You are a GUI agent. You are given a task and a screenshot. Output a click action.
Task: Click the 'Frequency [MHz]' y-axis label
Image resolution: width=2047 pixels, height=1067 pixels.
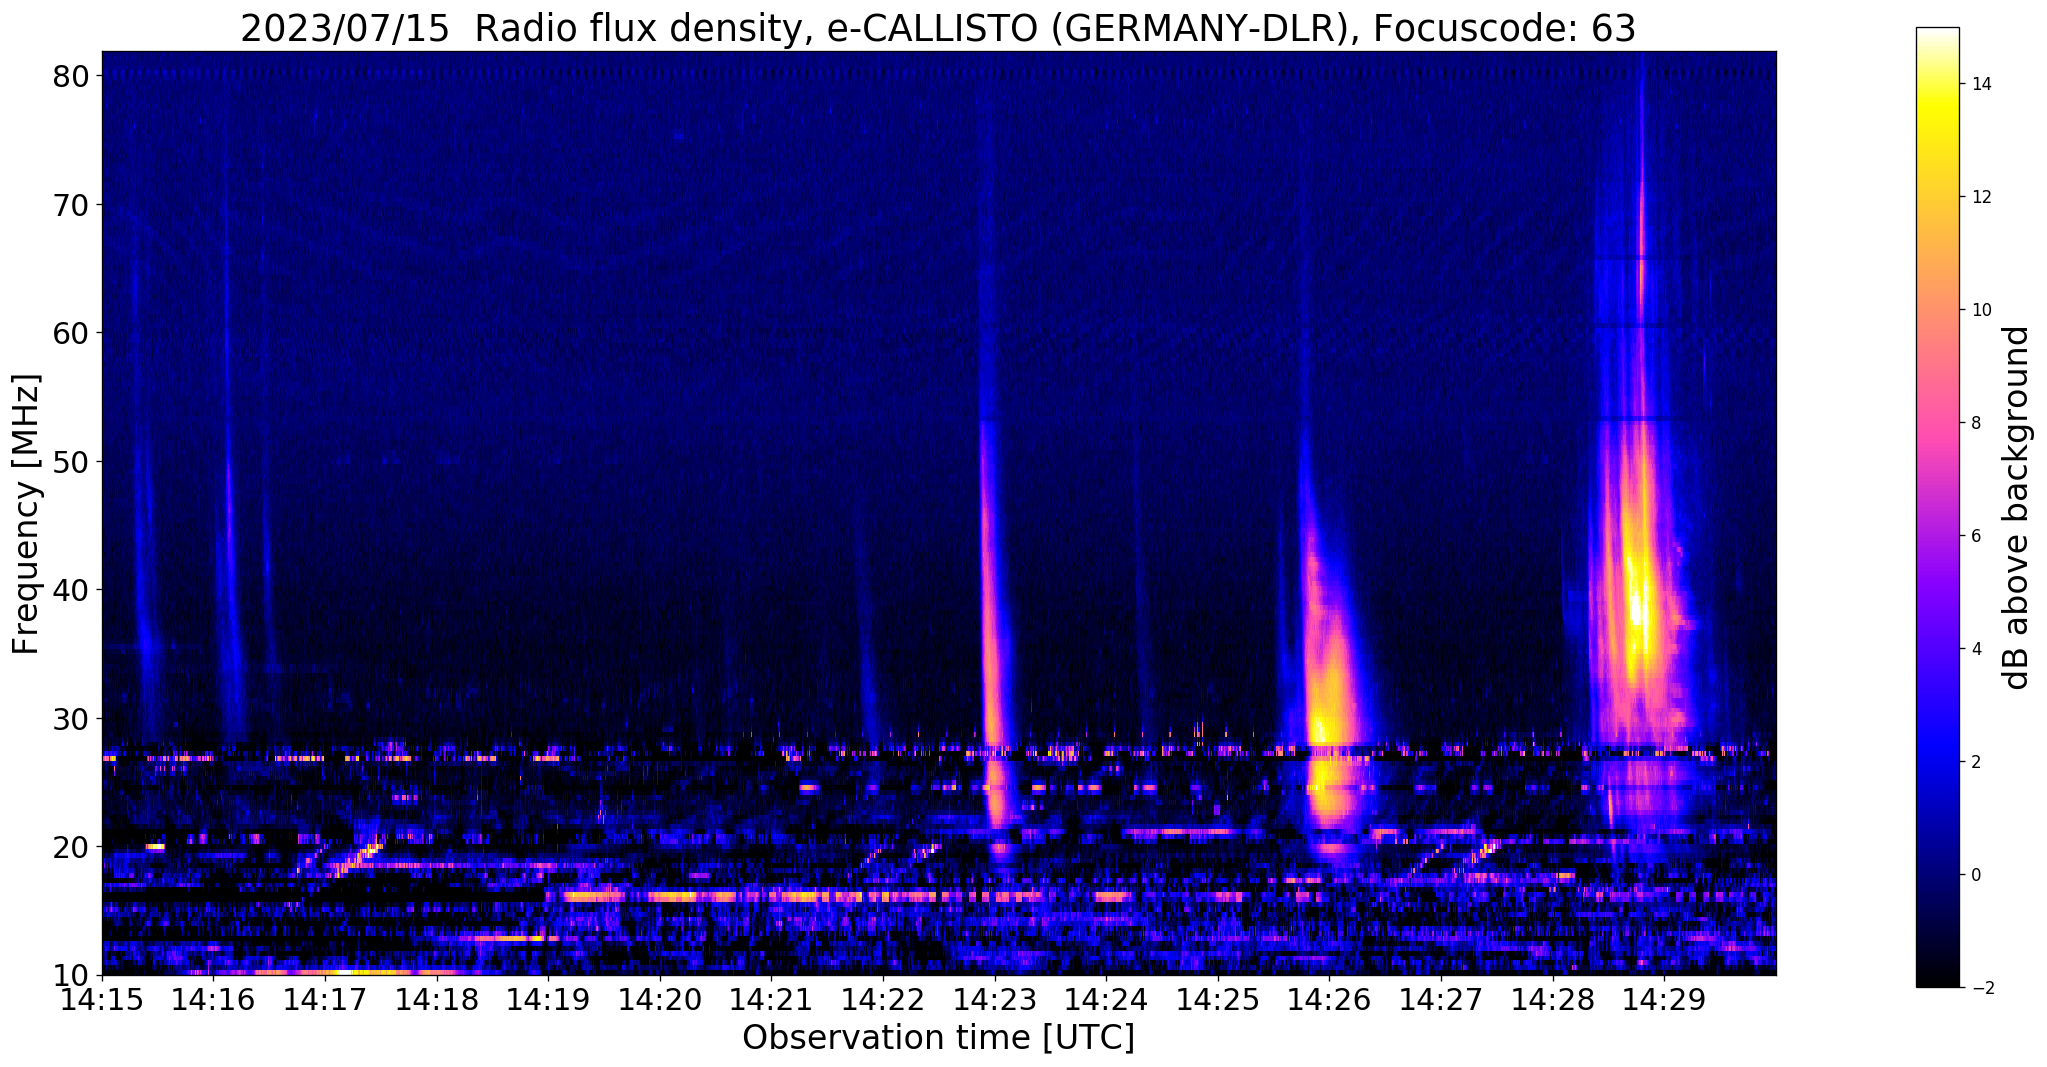26,514
